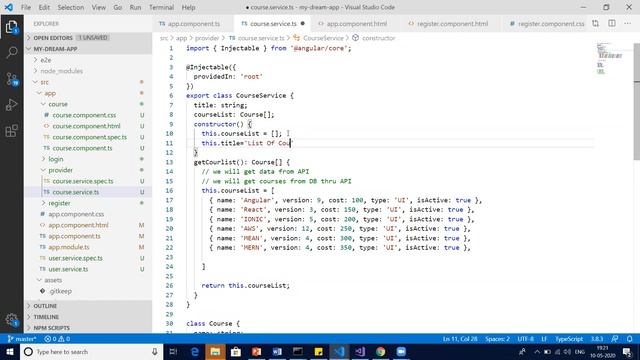Click constructor in the breadcrumb
The width and height of the screenshot is (640, 360).
point(379,38)
